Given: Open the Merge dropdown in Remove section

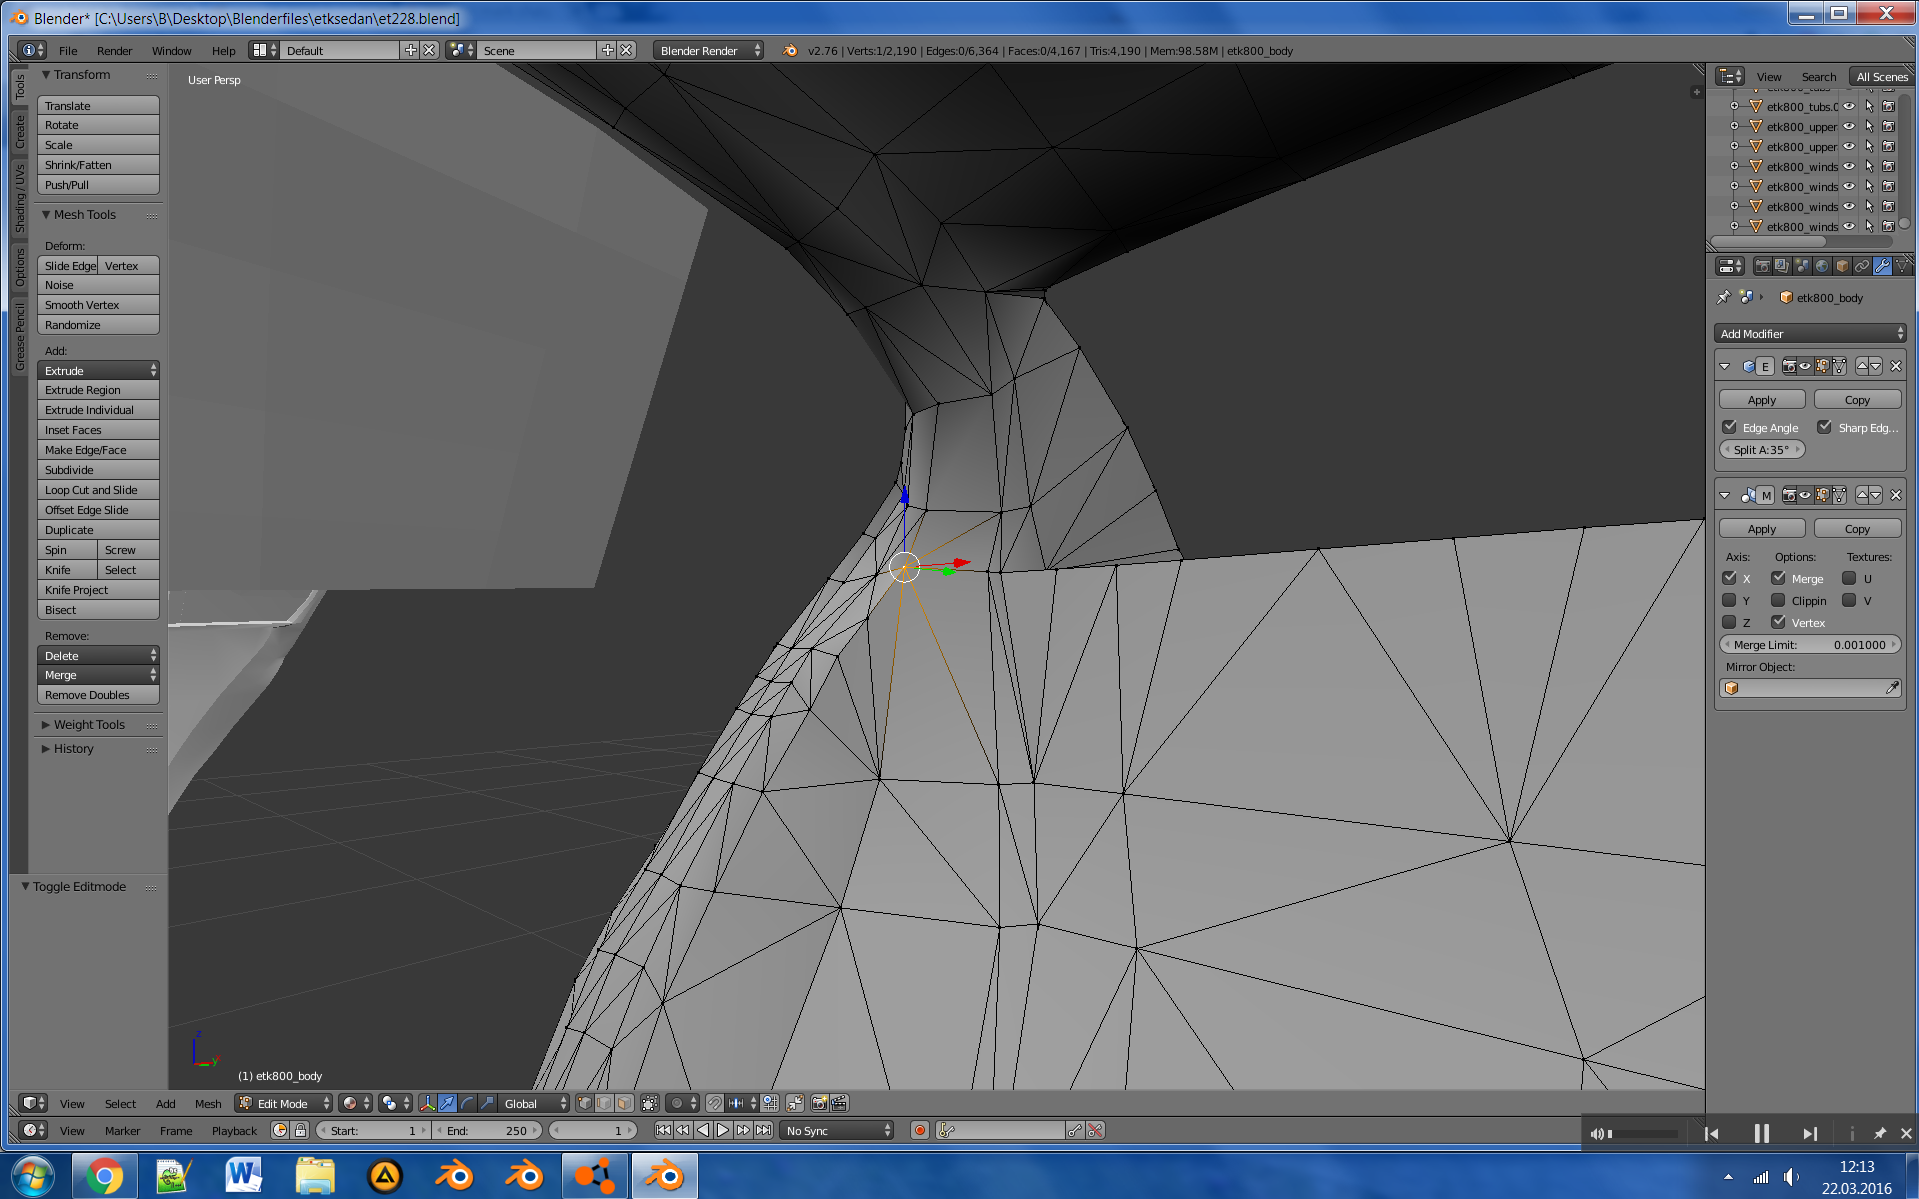Looking at the screenshot, I should [x=98, y=675].
